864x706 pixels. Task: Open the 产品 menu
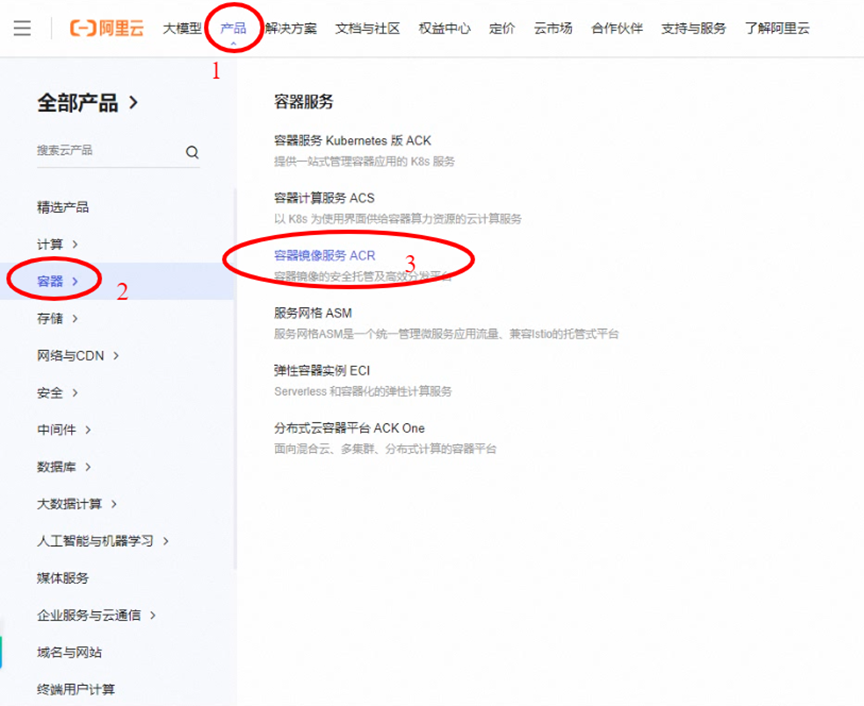click(x=233, y=28)
